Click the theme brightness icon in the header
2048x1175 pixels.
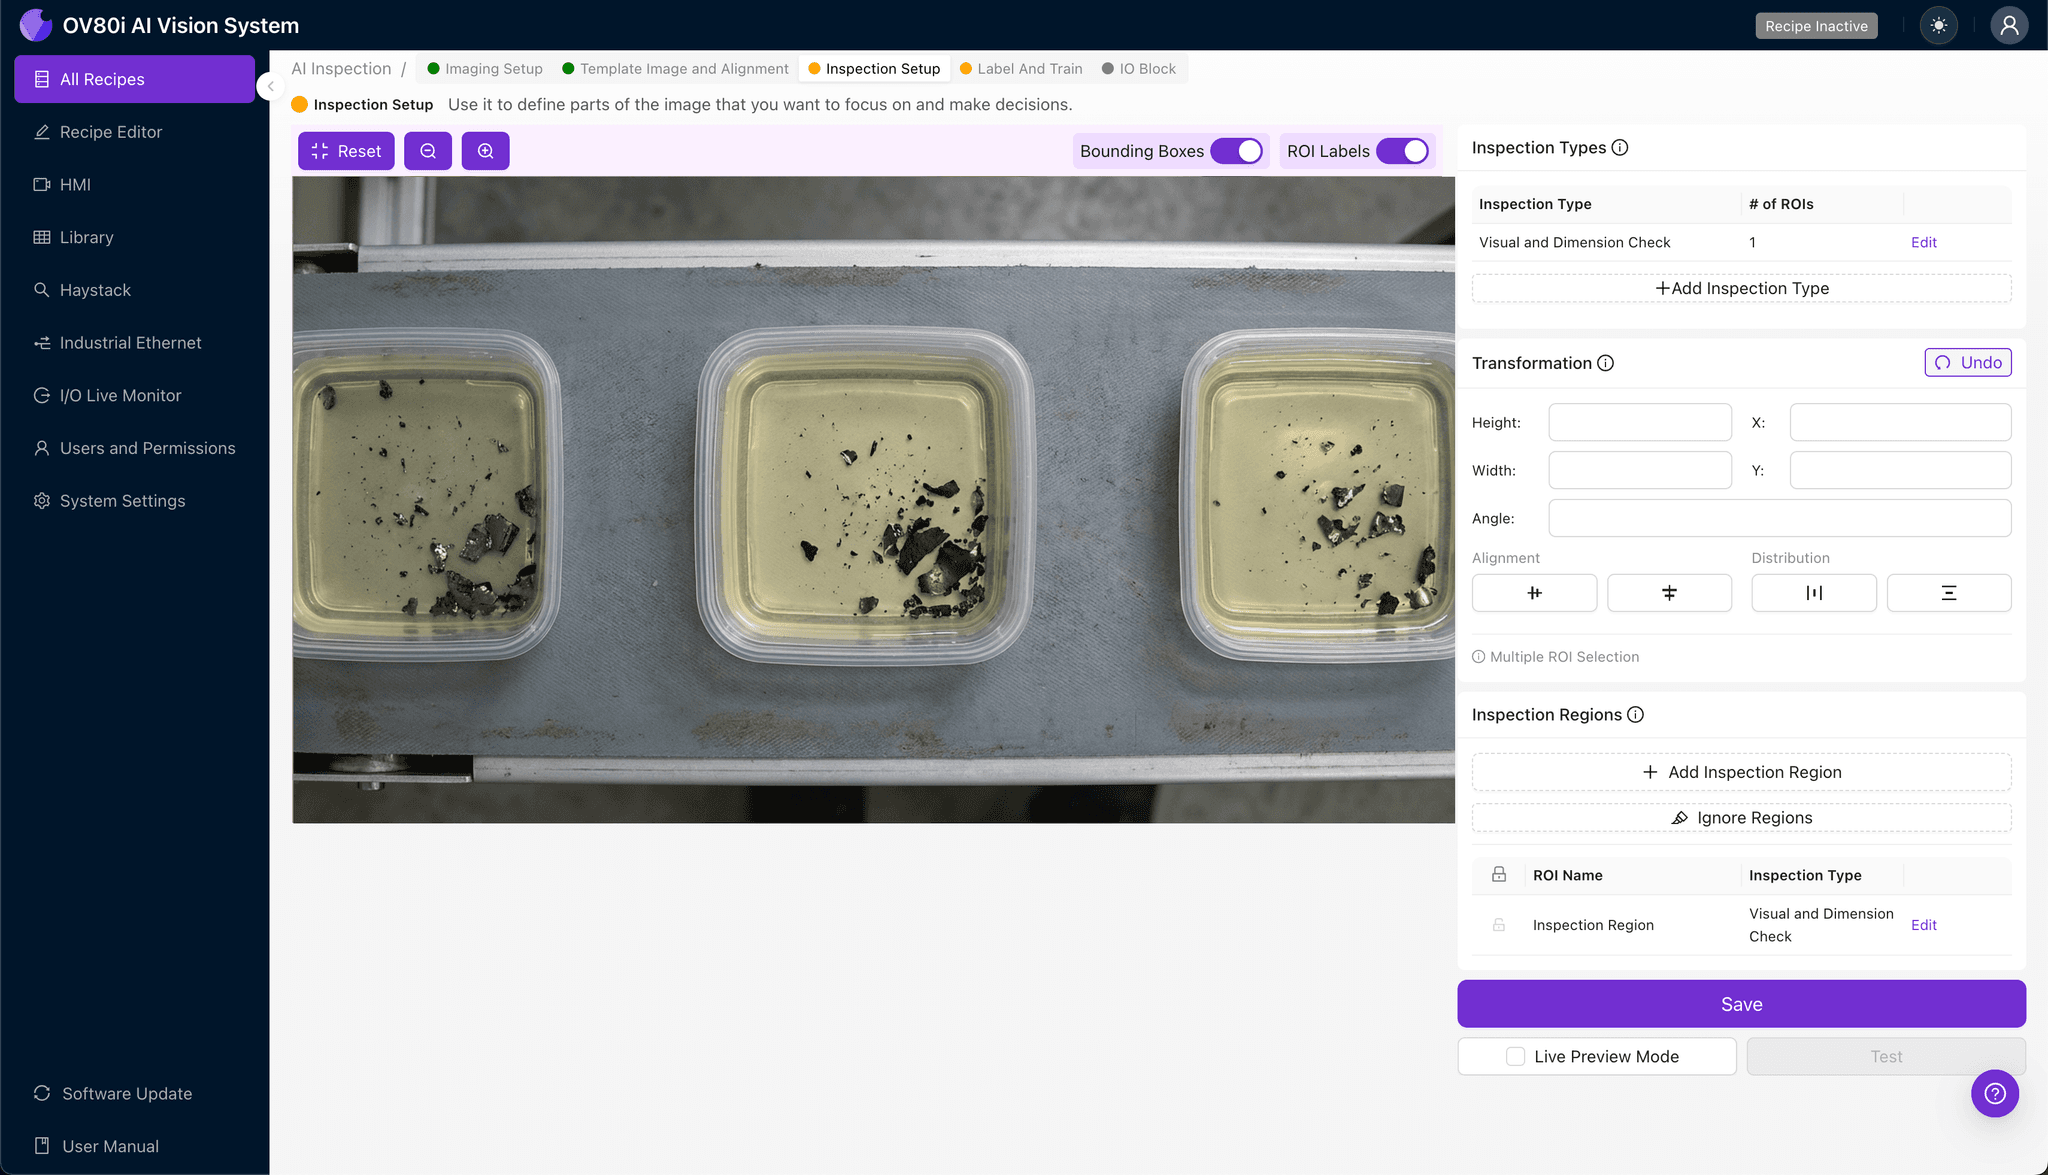(x=1939, y=25)
